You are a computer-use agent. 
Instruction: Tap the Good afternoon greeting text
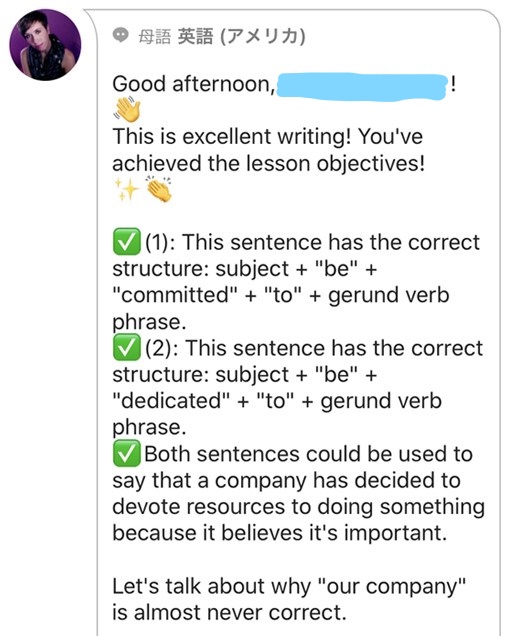click(194, 84)
